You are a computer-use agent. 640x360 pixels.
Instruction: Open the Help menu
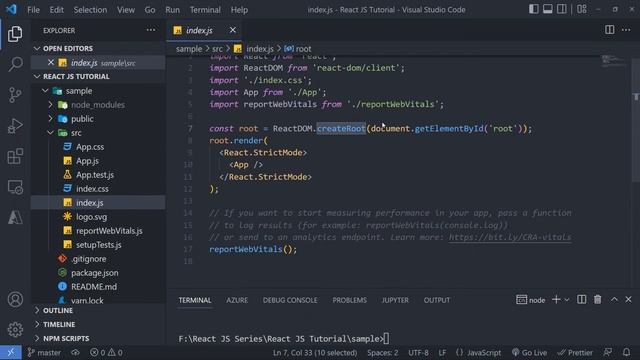tap(239, 9)
